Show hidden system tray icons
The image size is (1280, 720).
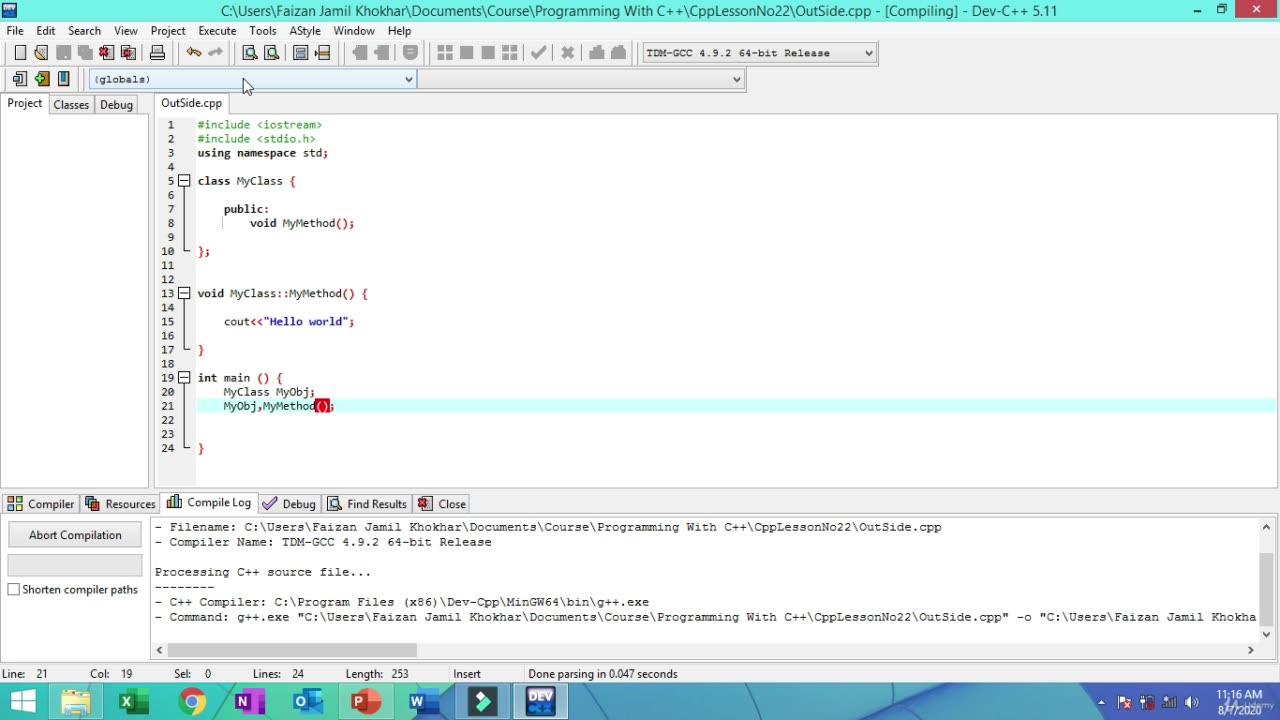tap(1102, 702)
